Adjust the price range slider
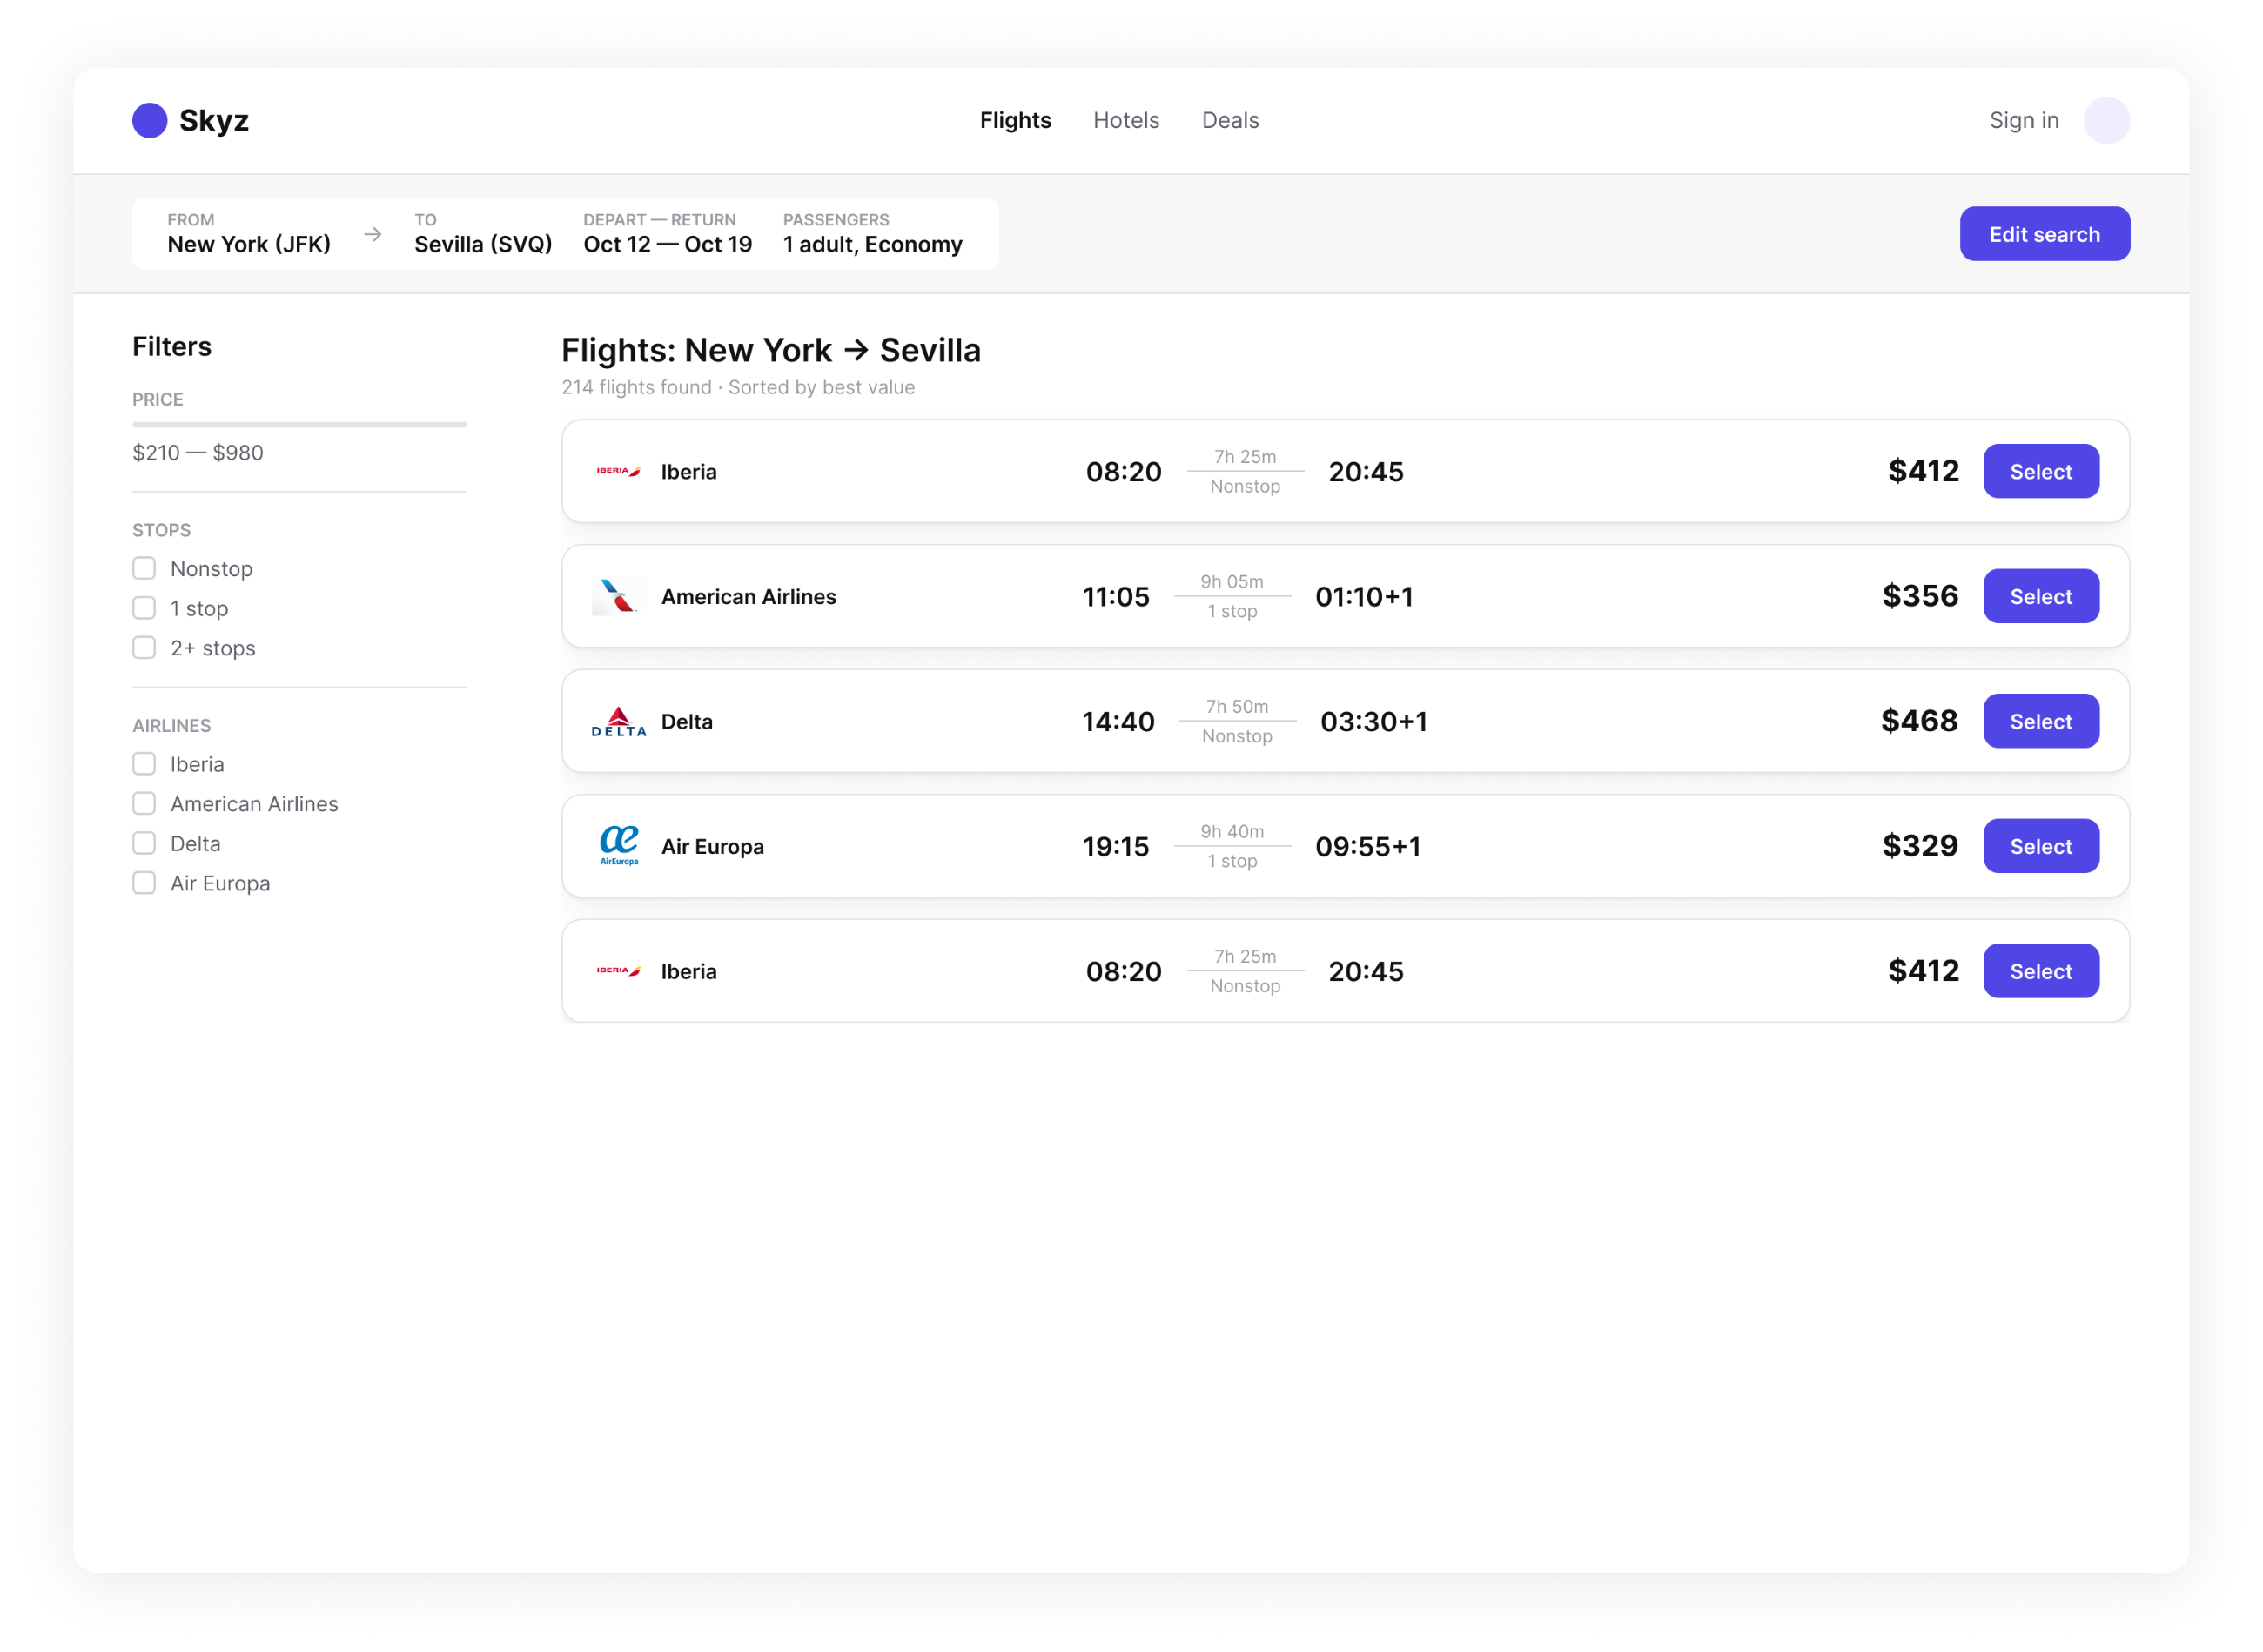 [x=299, y=425]
